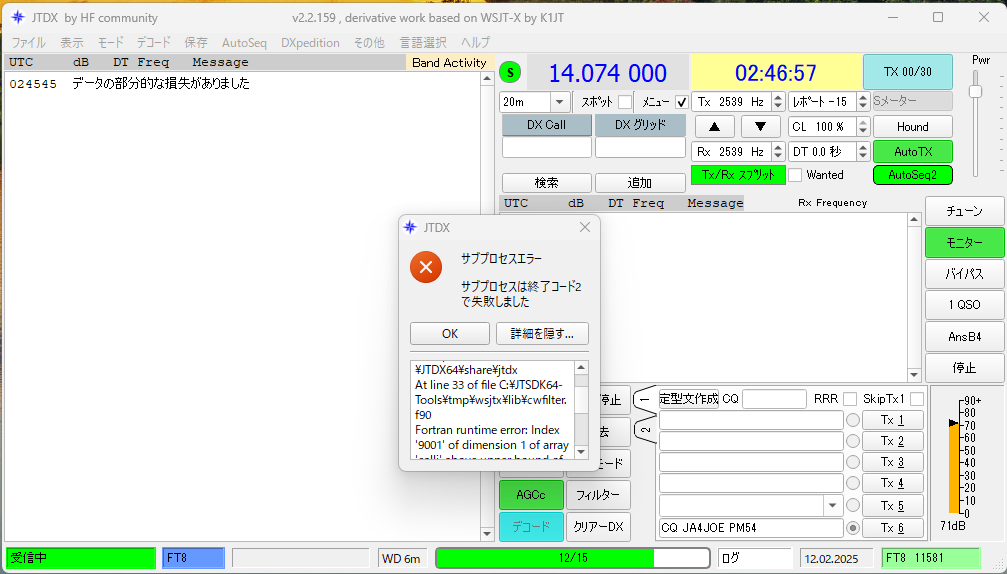Click the Hound button
Image resolution: width=1007 pixels, height=574 pixels.
913,126
